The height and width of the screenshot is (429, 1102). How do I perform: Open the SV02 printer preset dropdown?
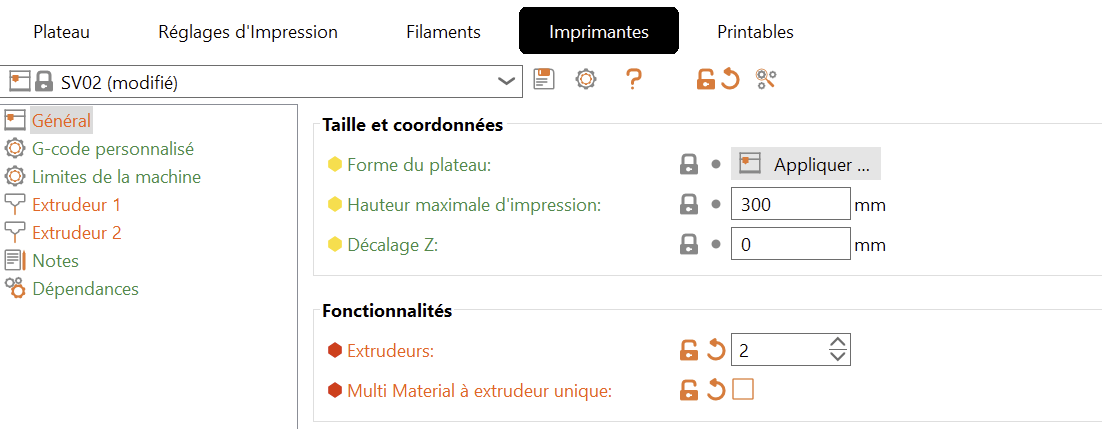click(x=507, y=81)
